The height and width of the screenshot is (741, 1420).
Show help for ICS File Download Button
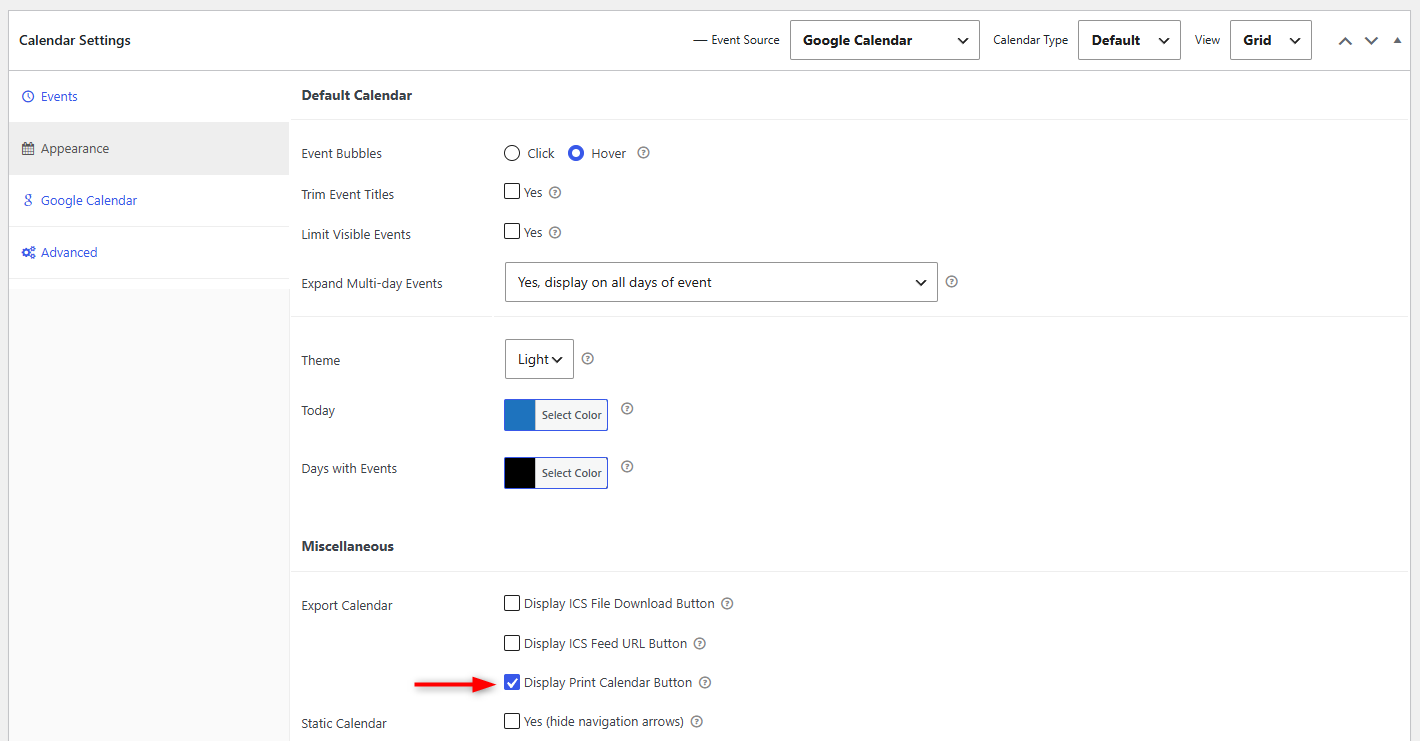point(727,603)
